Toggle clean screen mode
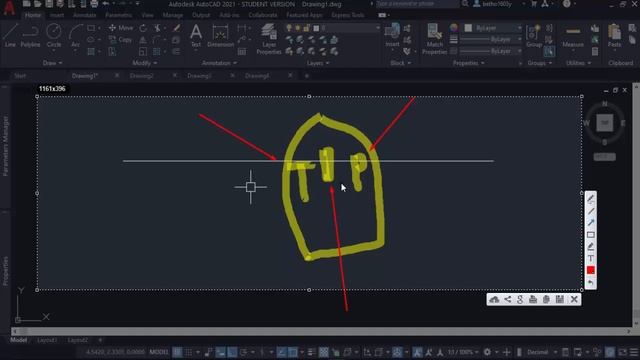Image resolution: width=640 pixels, height=360 pixels. (622, 352)
